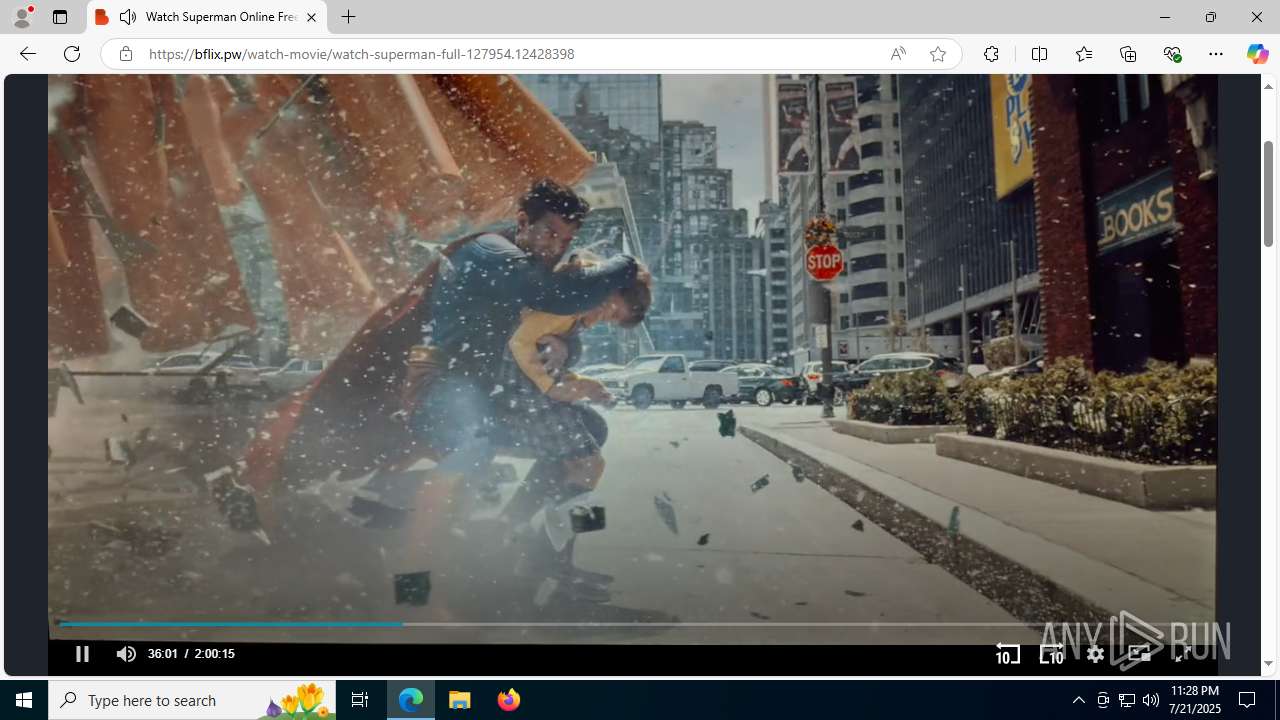Pause the Superman video playback
The height and width of the screenshot is (720, 1280).
point(82,654)
